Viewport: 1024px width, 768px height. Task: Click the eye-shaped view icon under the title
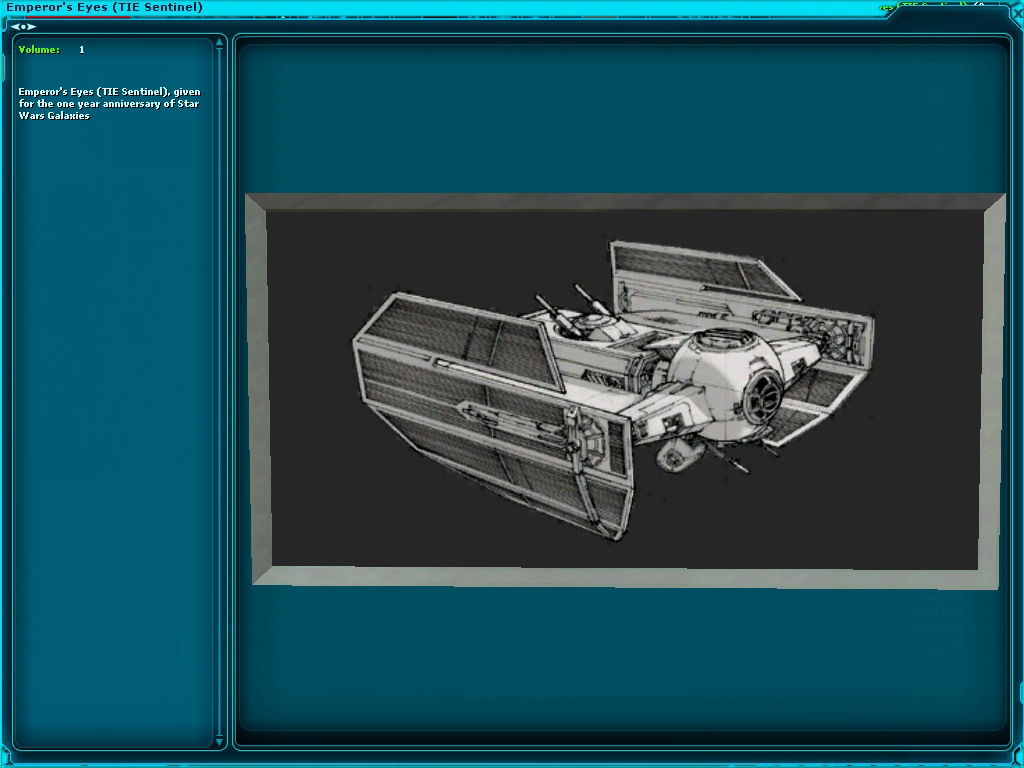[23, 27]
